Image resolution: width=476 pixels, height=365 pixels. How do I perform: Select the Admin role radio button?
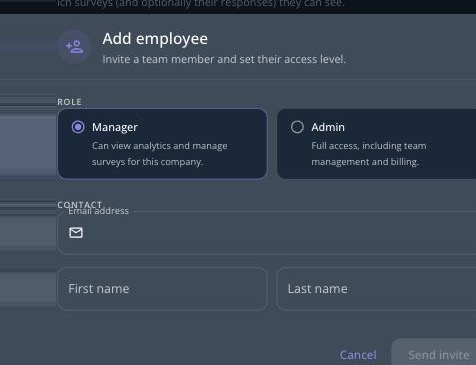pyautogui.click(x=297, y=127)
